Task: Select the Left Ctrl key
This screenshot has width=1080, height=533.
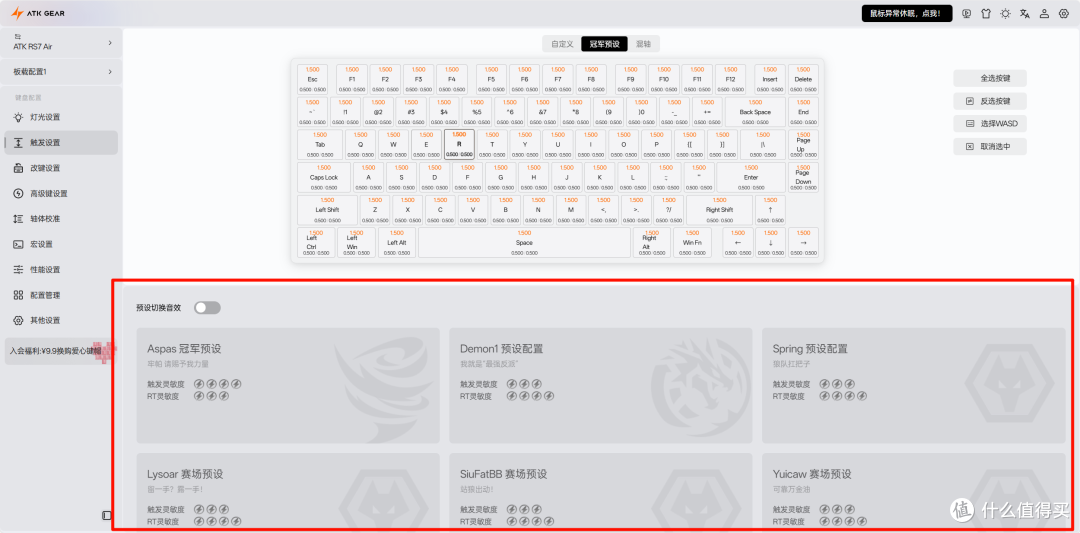Action: (316, 242)
